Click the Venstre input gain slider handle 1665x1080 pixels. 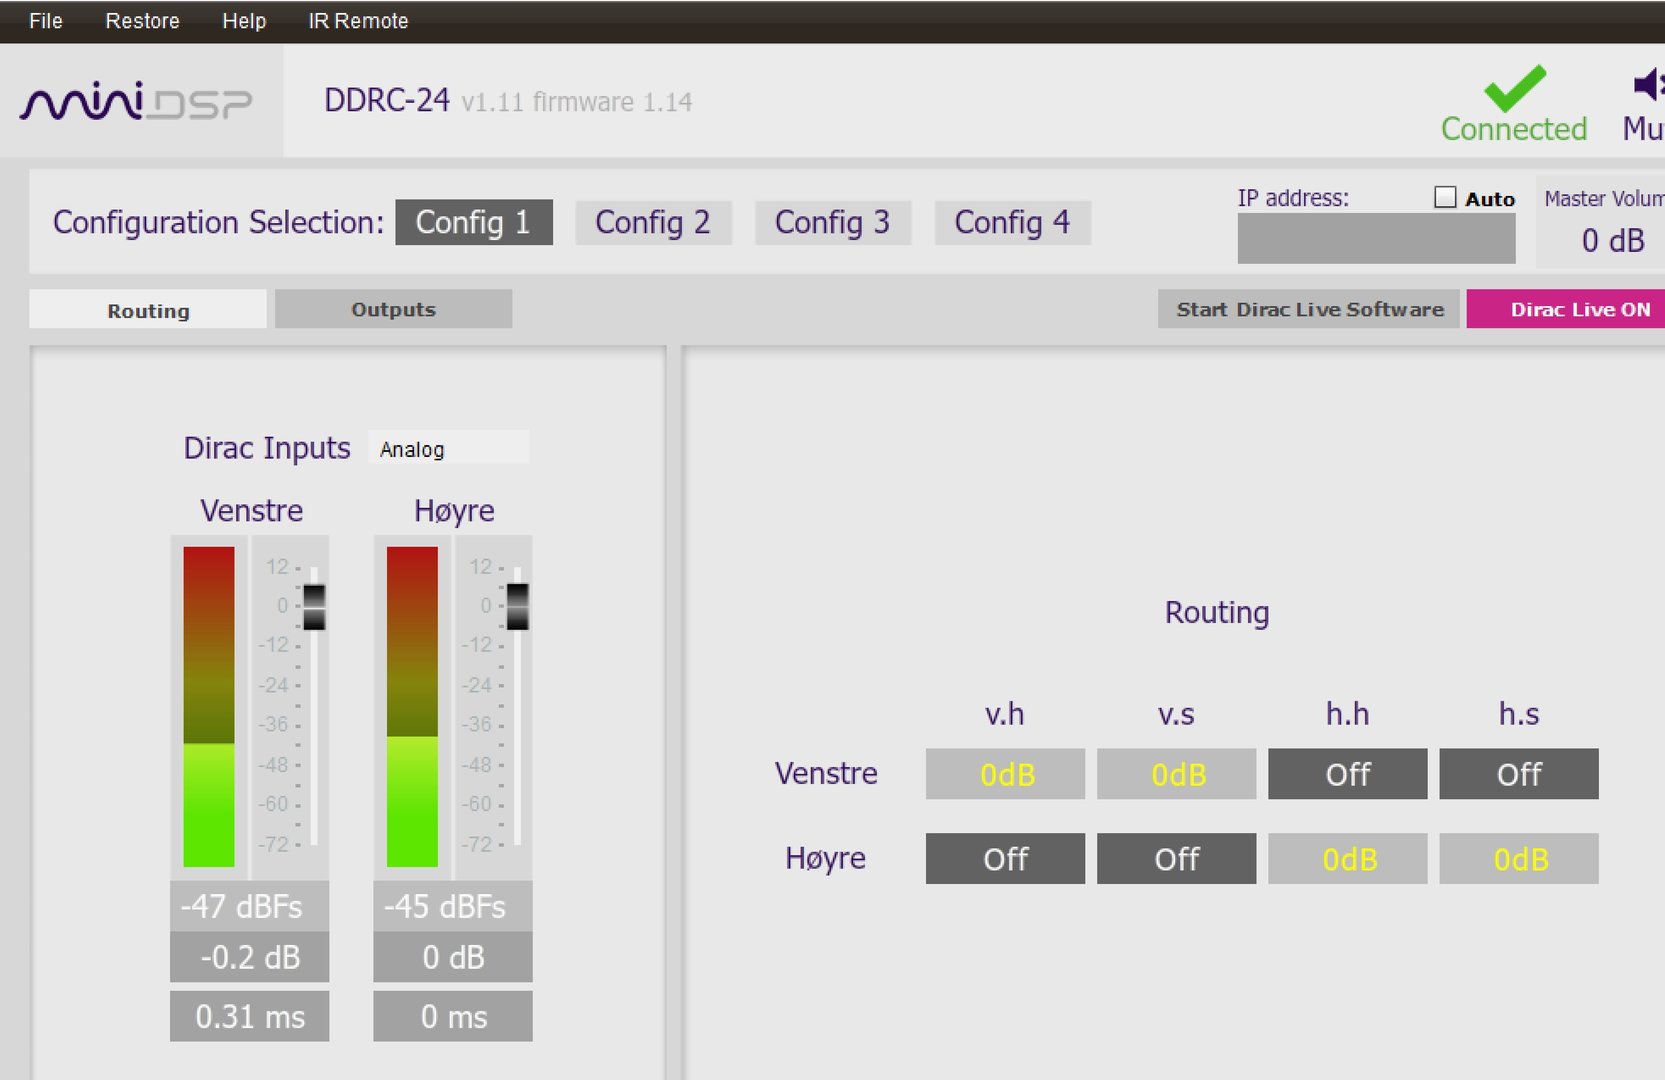(314, 606)
